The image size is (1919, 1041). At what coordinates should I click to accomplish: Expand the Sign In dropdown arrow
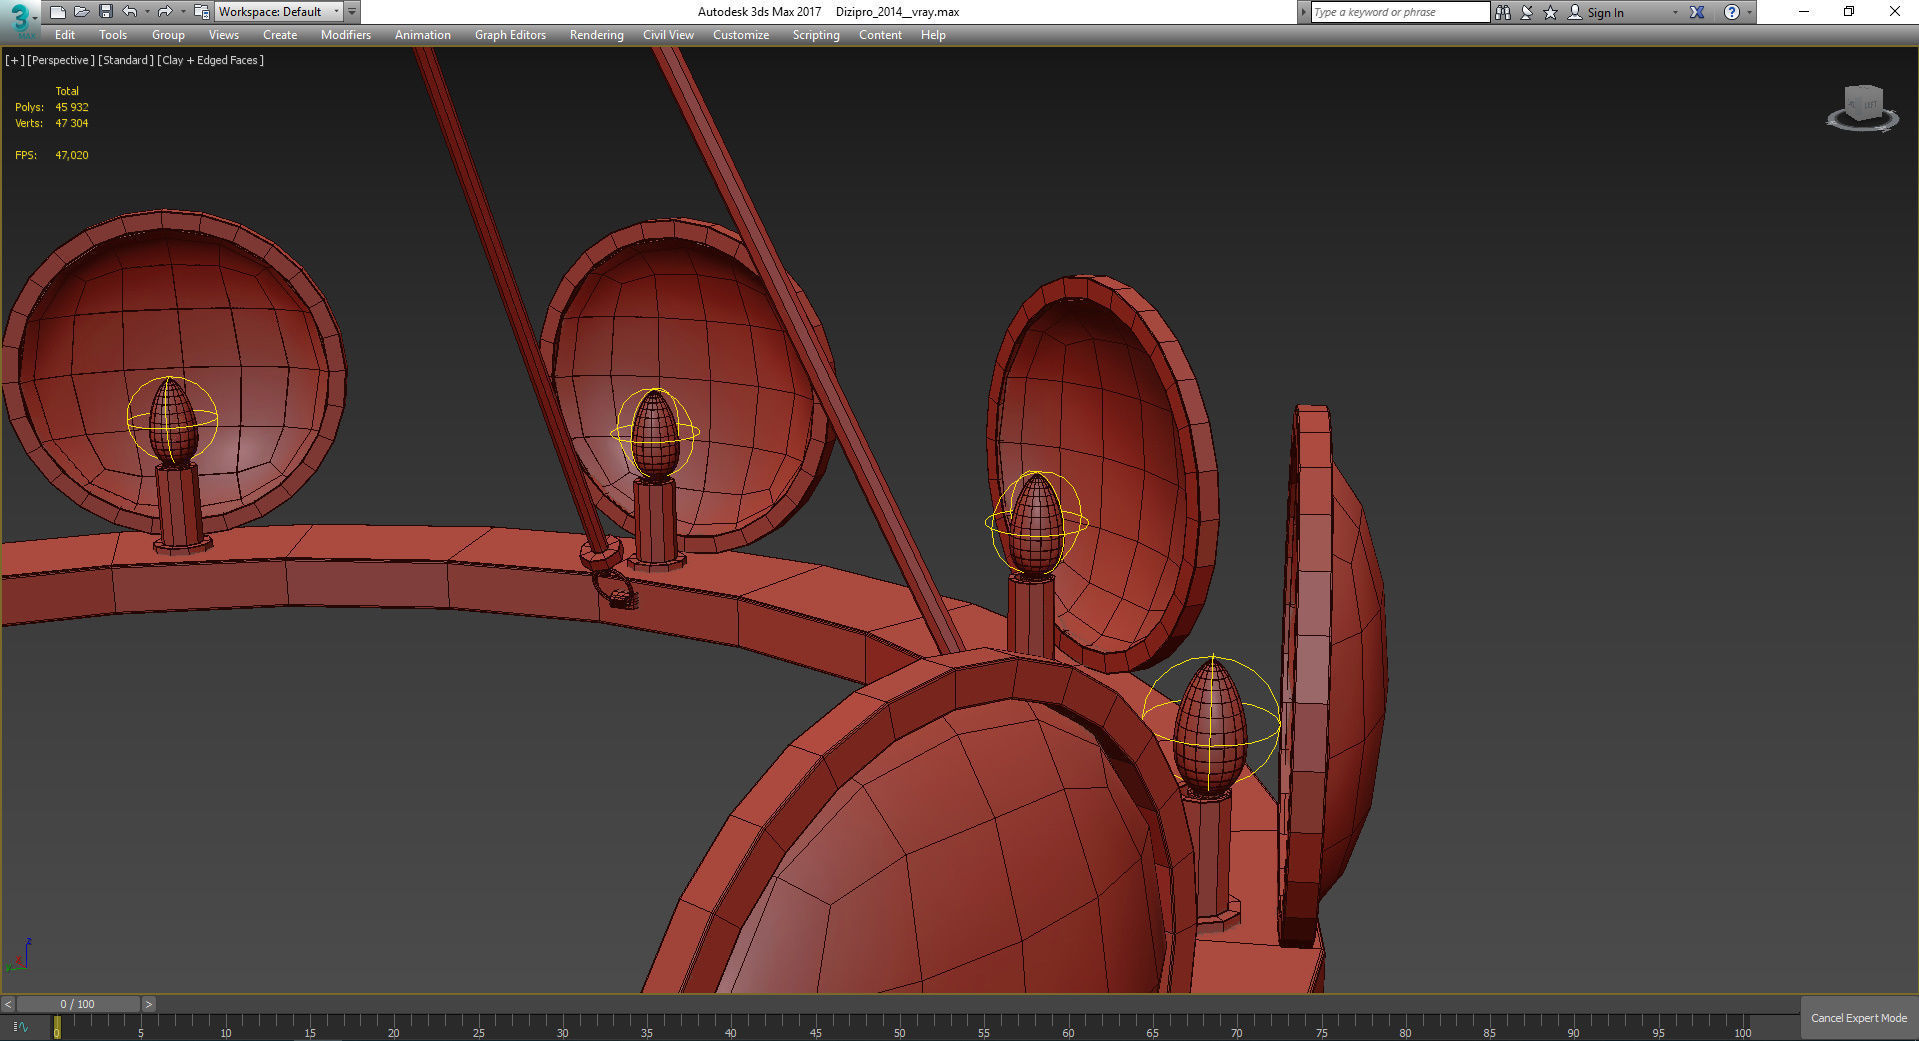tap(1675, 12)
